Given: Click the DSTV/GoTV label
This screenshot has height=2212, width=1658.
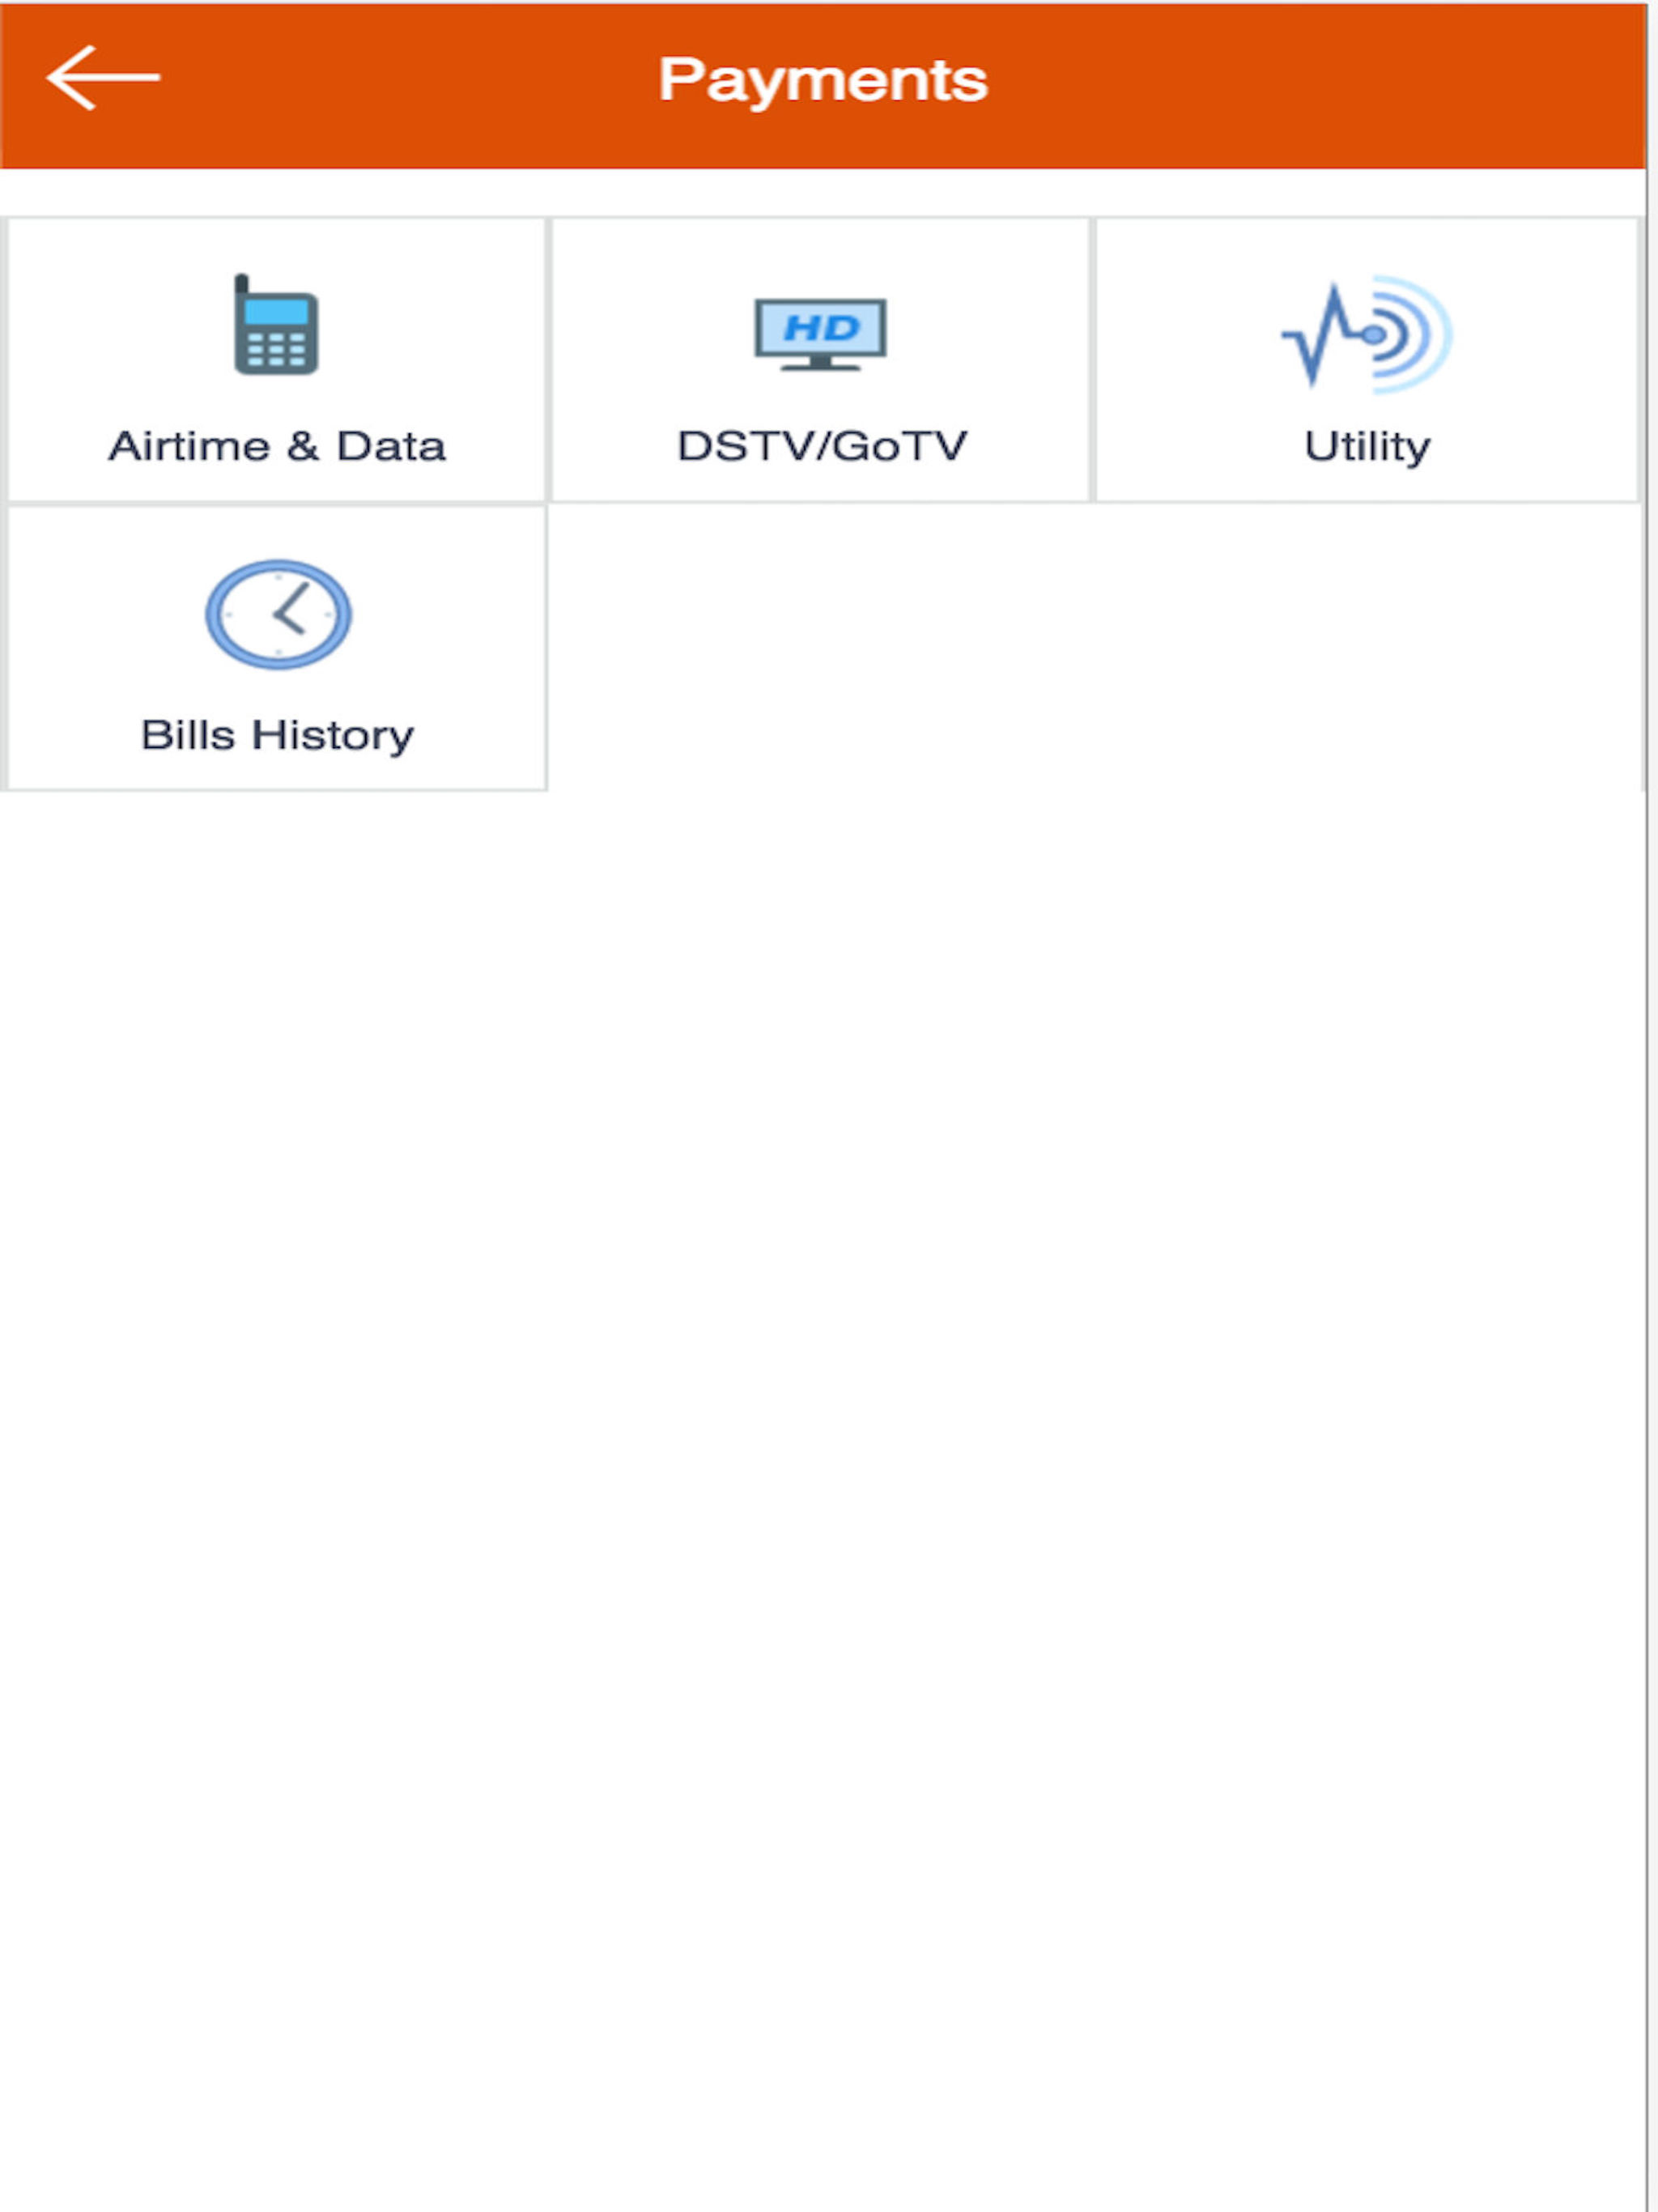Looking at the screenshot, I should (822, 446).
